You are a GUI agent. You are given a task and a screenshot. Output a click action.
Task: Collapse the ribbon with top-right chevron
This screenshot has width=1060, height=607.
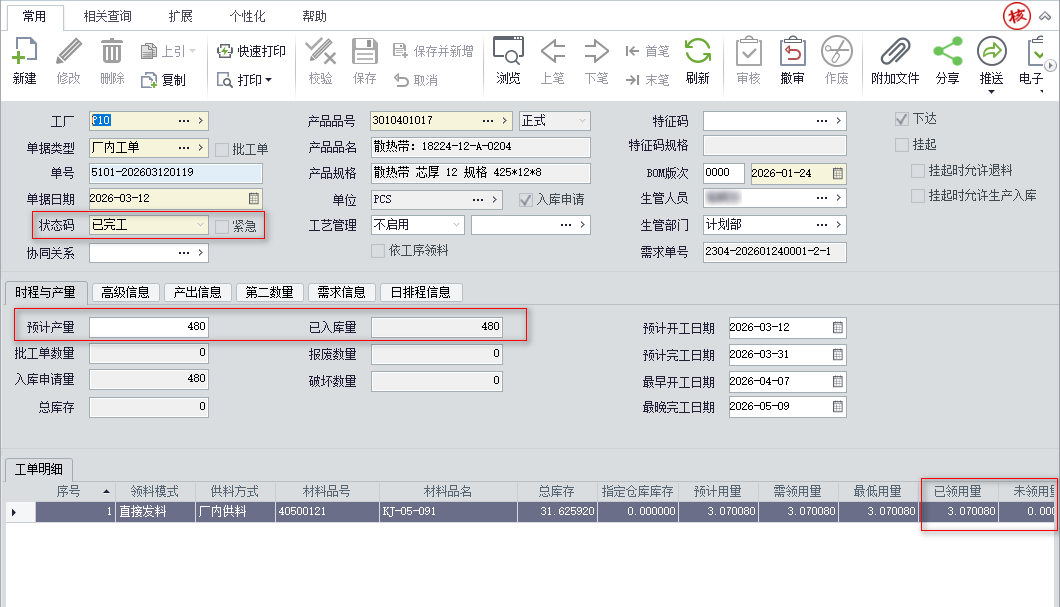[1045, 16]
